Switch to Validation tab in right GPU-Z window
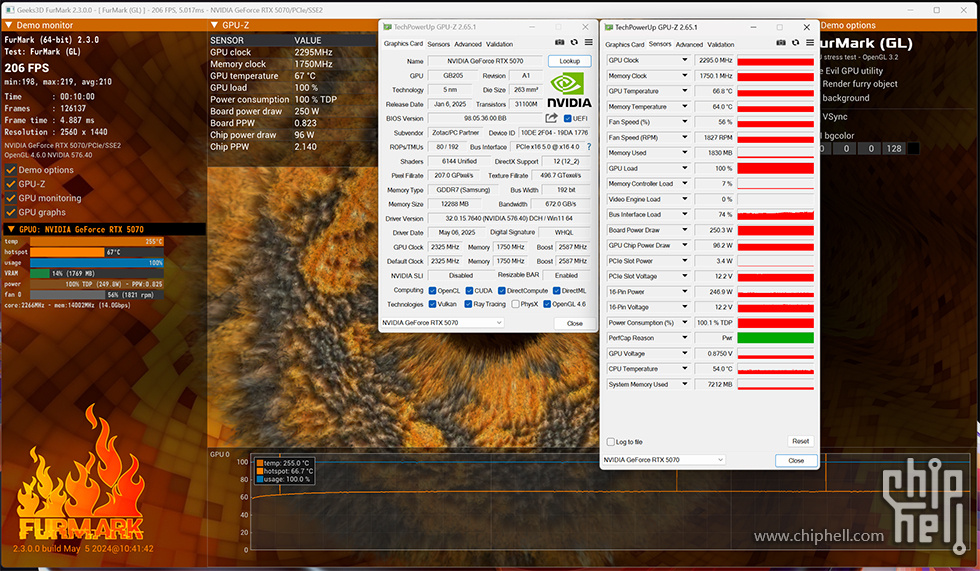This screenshot has width=980, height=571. coord(721,45)
